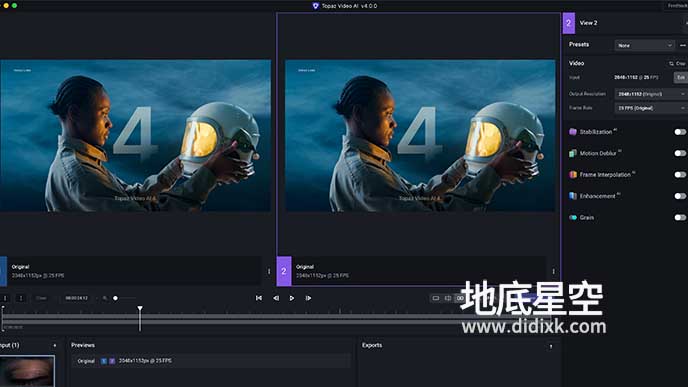Set the trim end point icon
The width and height of the screenshot is (688, 387).
click(21, 298)
